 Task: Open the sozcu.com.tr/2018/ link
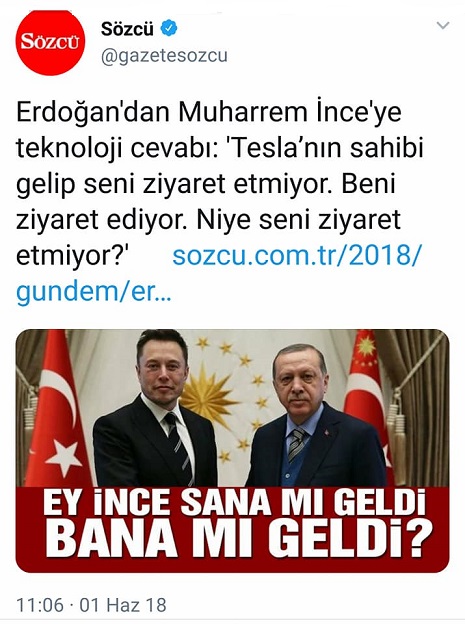[297, 255]
